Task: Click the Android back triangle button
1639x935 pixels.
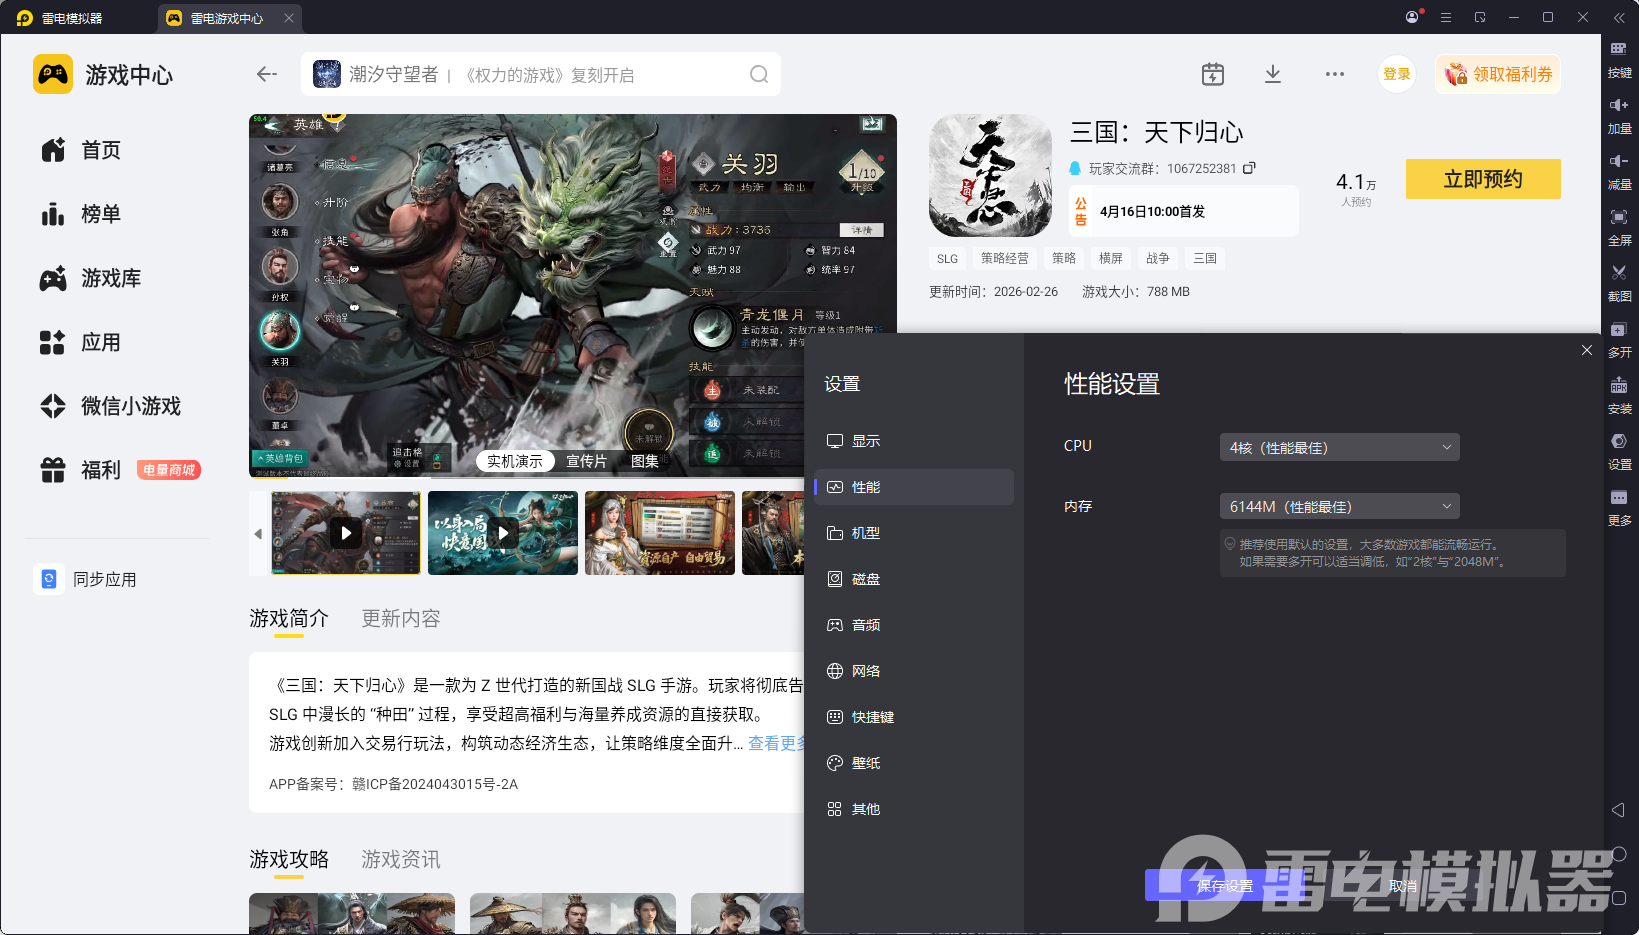Action: pyautogui.click(x=1619, y=810)
